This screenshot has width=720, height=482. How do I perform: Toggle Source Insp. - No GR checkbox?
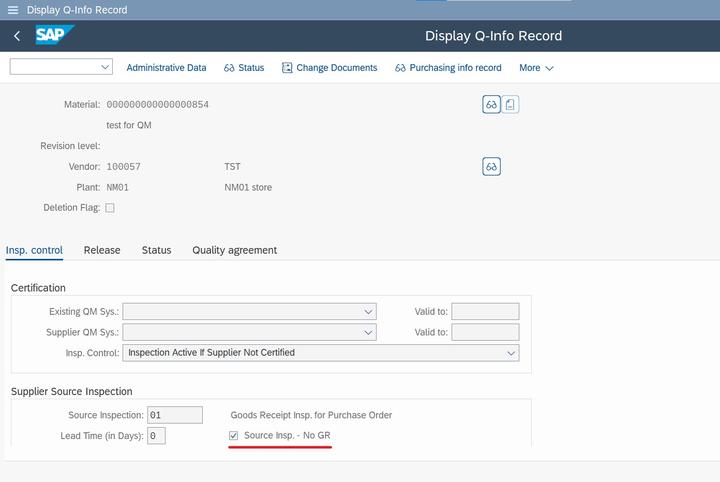click(x=234, y=436)
